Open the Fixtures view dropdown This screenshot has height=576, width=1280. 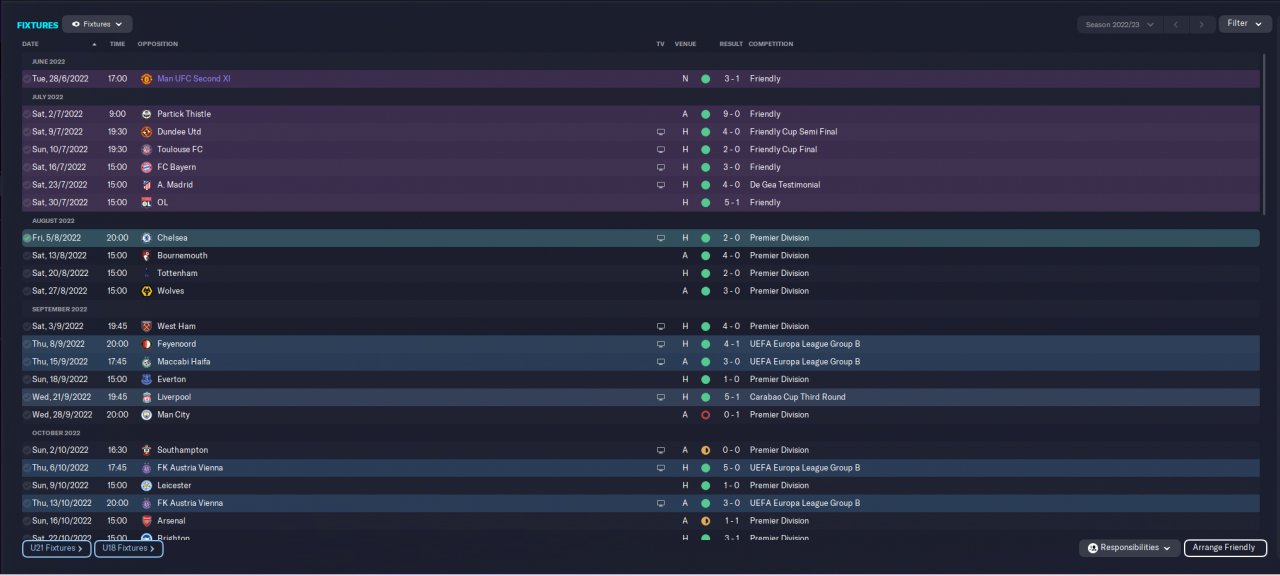(x=97, y=24)
